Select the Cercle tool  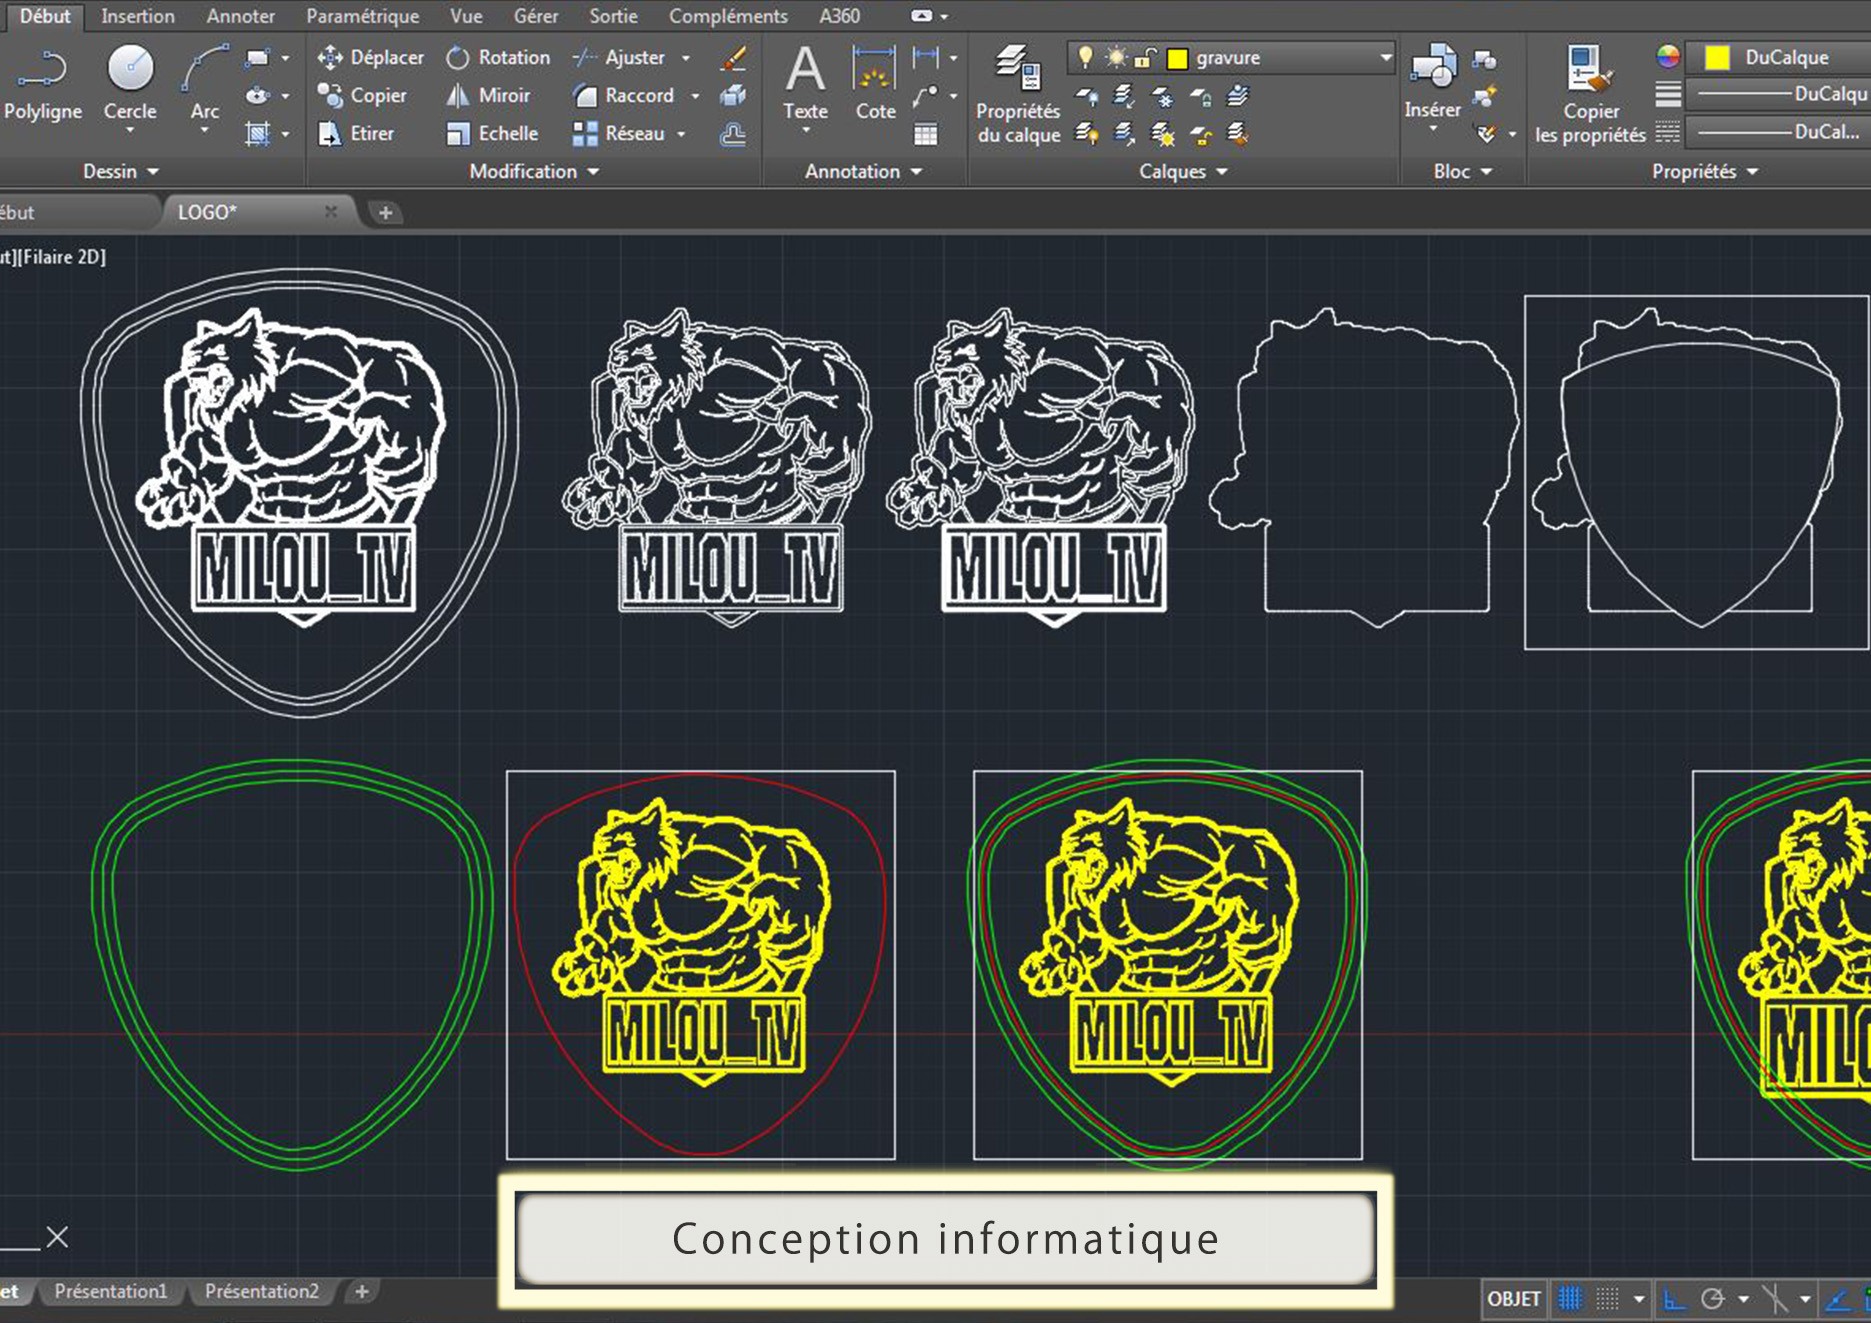(130, 84)
